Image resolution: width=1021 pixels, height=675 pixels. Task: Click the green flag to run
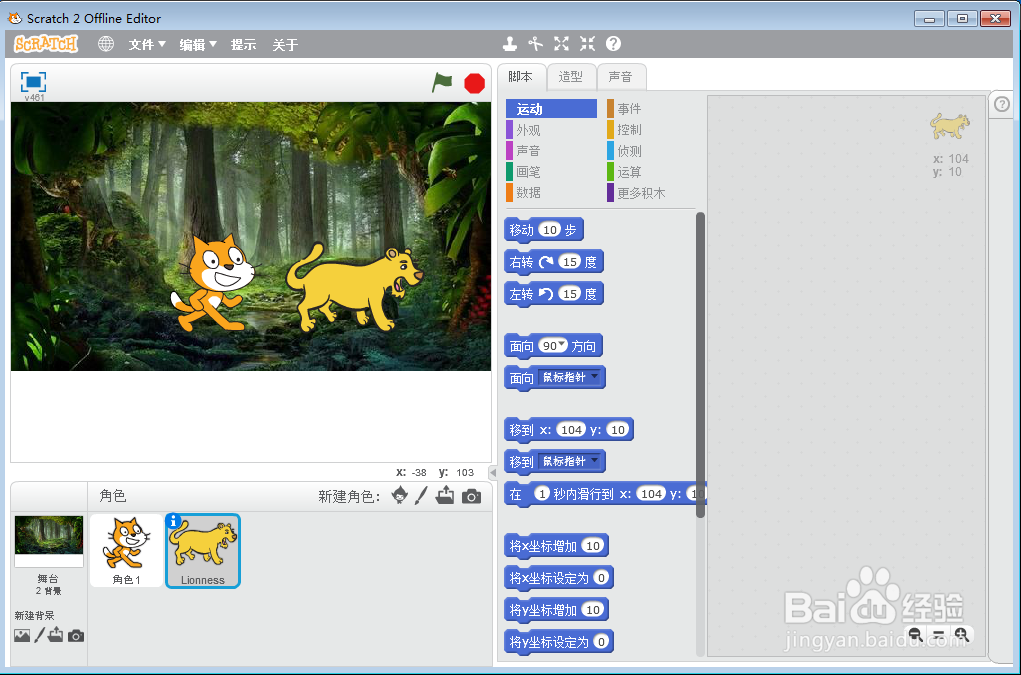(442, 83)
